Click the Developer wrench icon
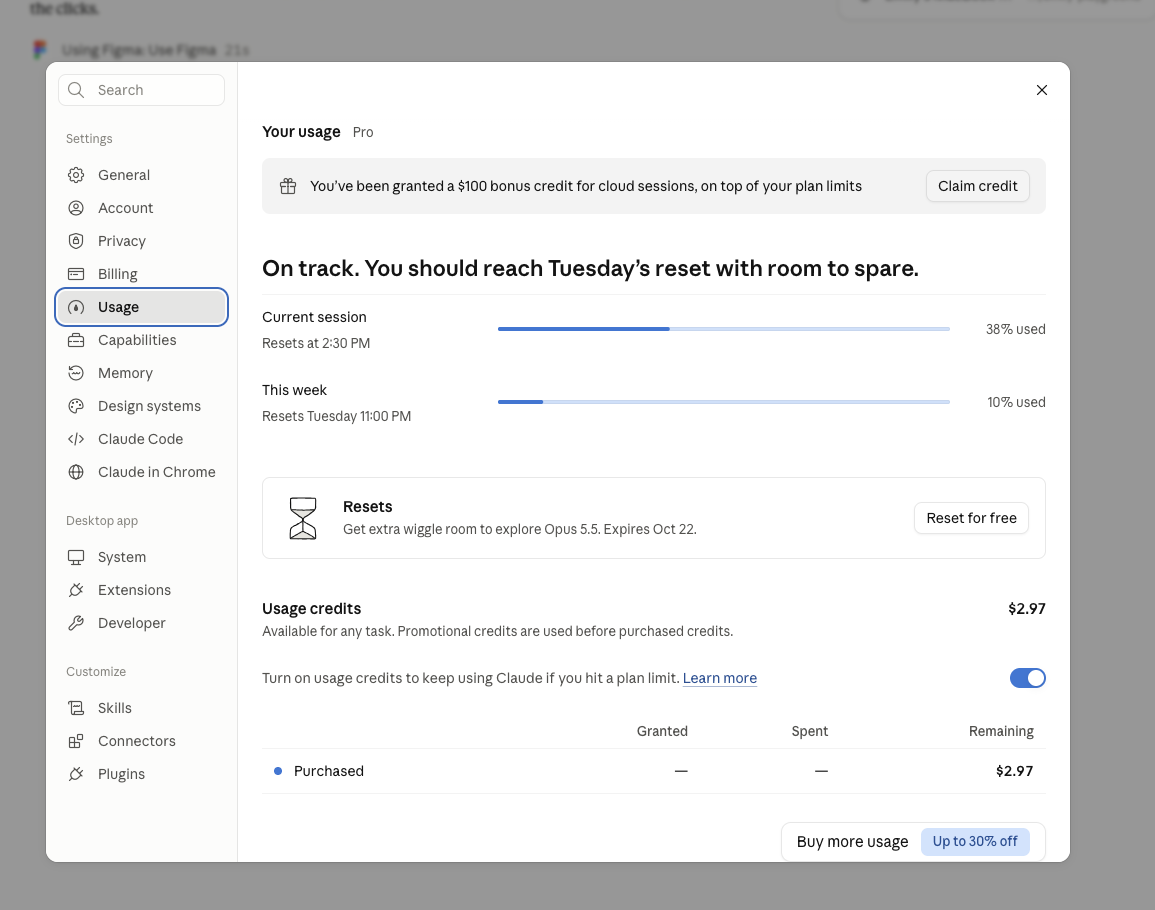The width and height of the screenshot is (1155, 910). (x=76, y=623)
